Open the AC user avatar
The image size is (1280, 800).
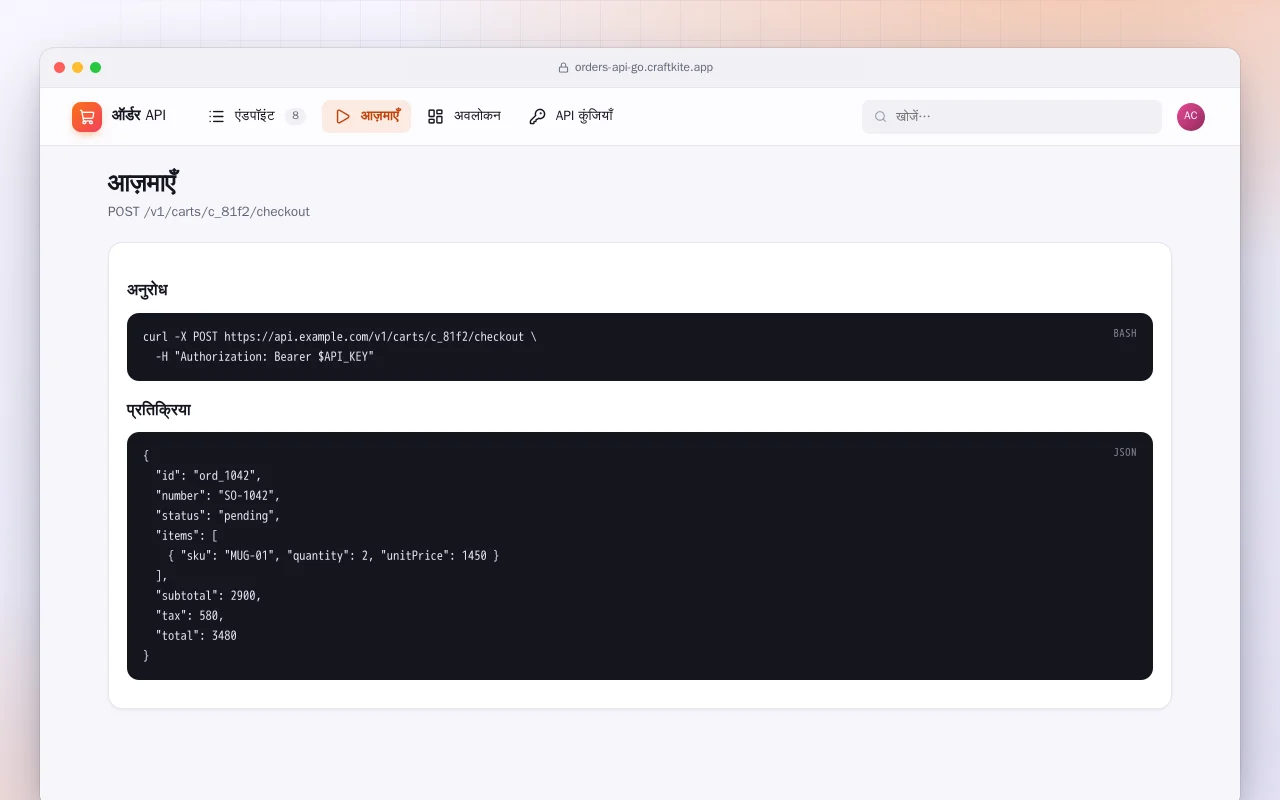tap(1191, 117)
